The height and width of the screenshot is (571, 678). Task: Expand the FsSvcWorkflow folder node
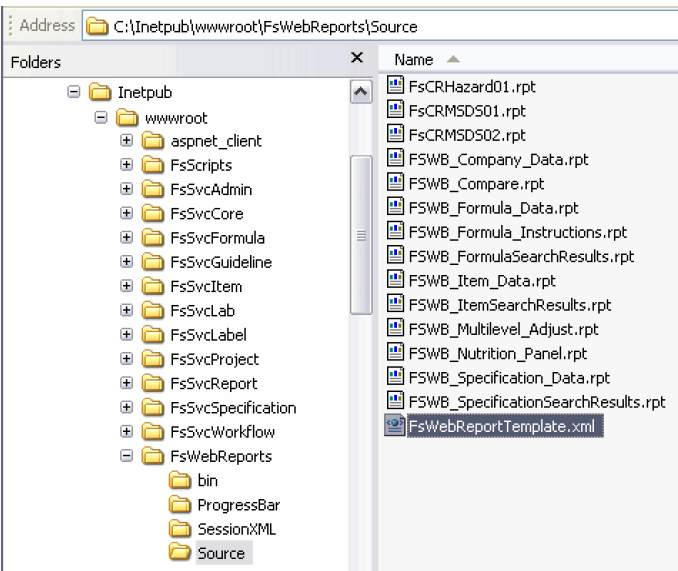(126, 431)
